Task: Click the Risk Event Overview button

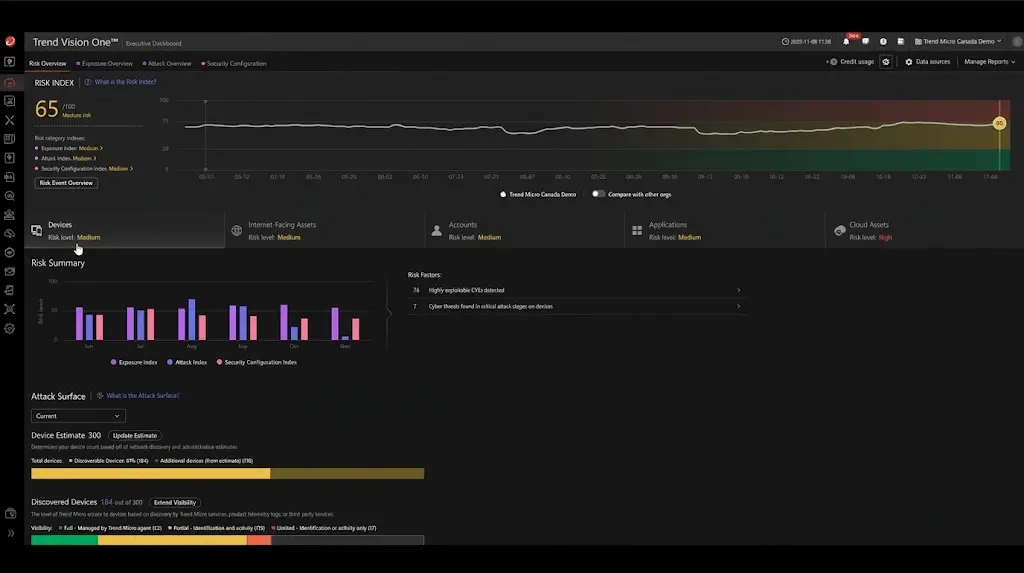Action: click(66, 183)
